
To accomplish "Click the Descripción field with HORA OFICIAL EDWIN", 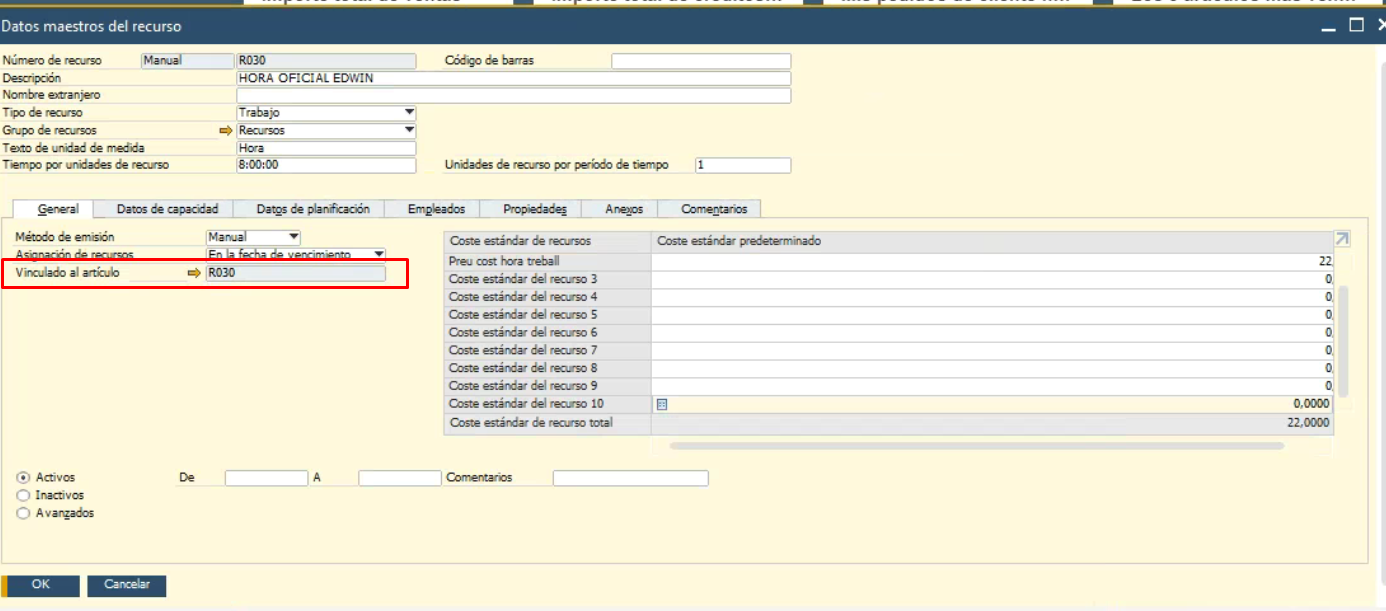I will coord(514,78).
